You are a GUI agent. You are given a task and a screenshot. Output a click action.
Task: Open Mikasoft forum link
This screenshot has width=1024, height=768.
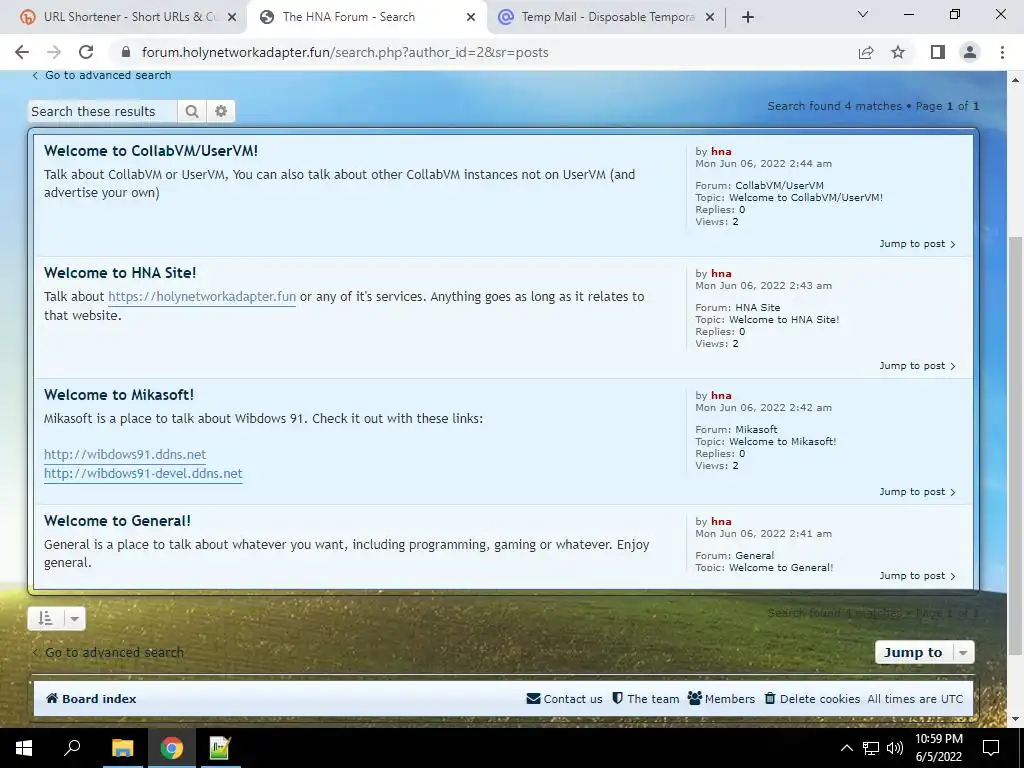[756, 430]
